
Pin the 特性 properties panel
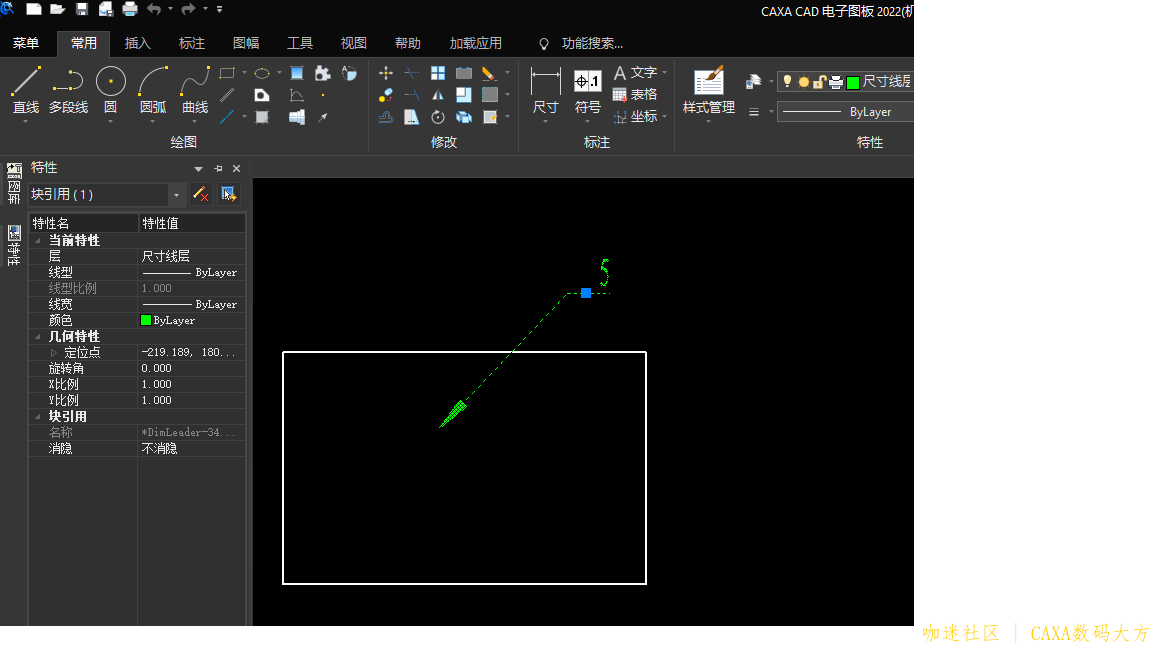(219, 169)
